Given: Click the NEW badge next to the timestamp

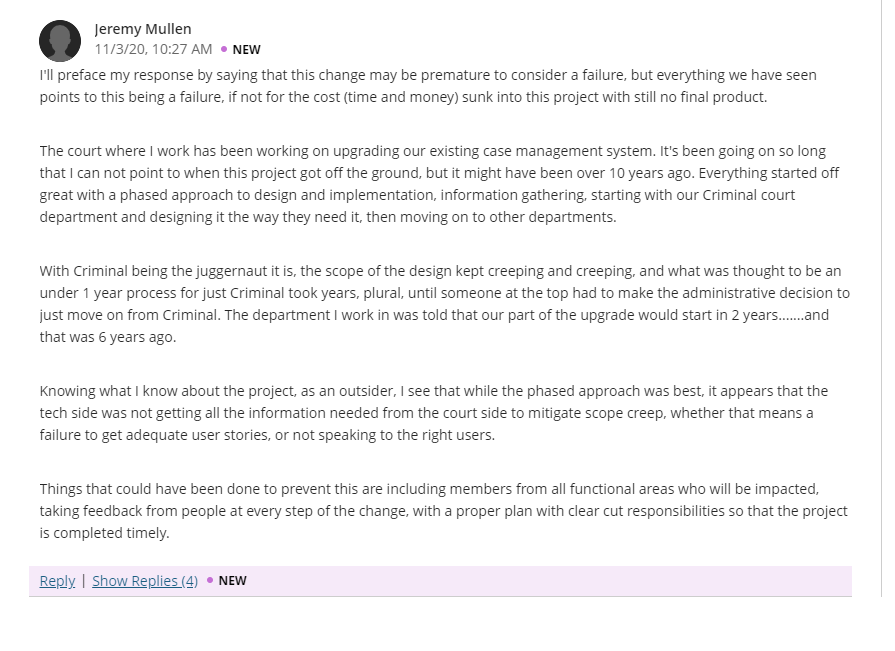Looking at the screenshot, I should point(247,50).
